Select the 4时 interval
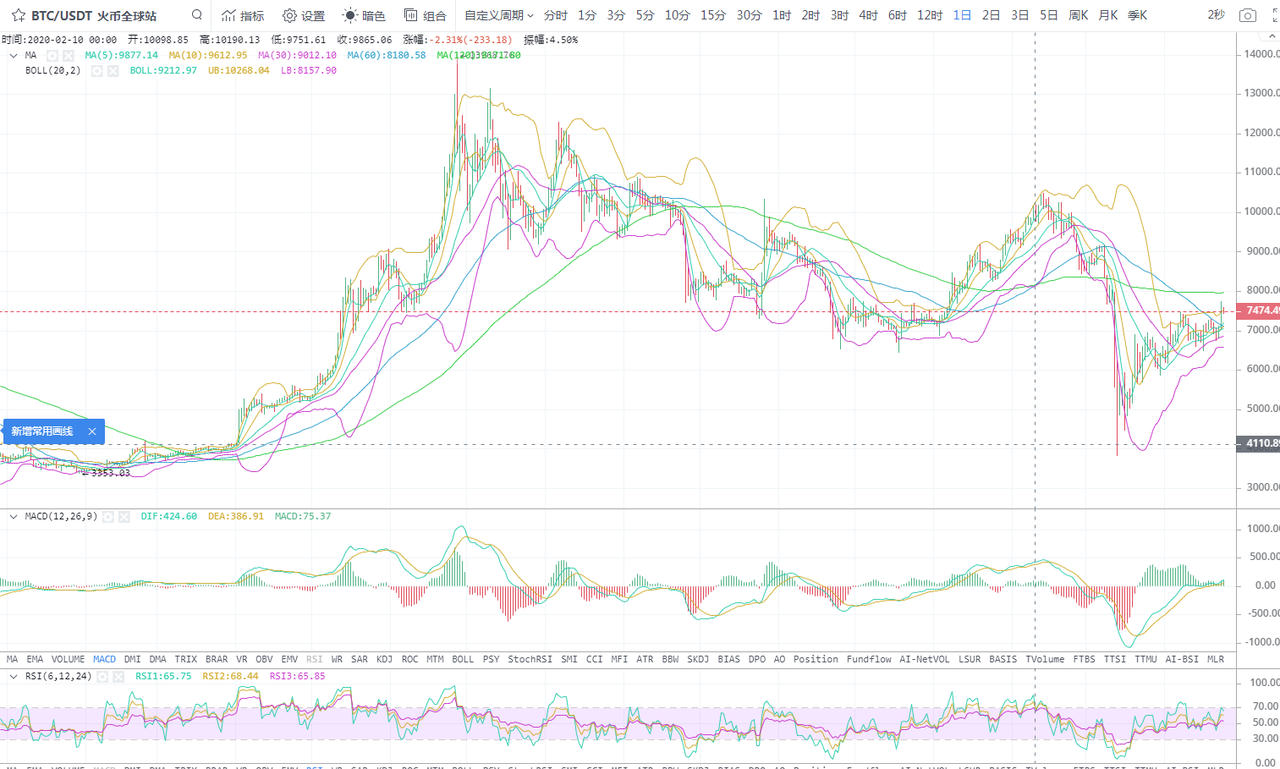The height and width of the screenshot is (769, 1280). 869,16
